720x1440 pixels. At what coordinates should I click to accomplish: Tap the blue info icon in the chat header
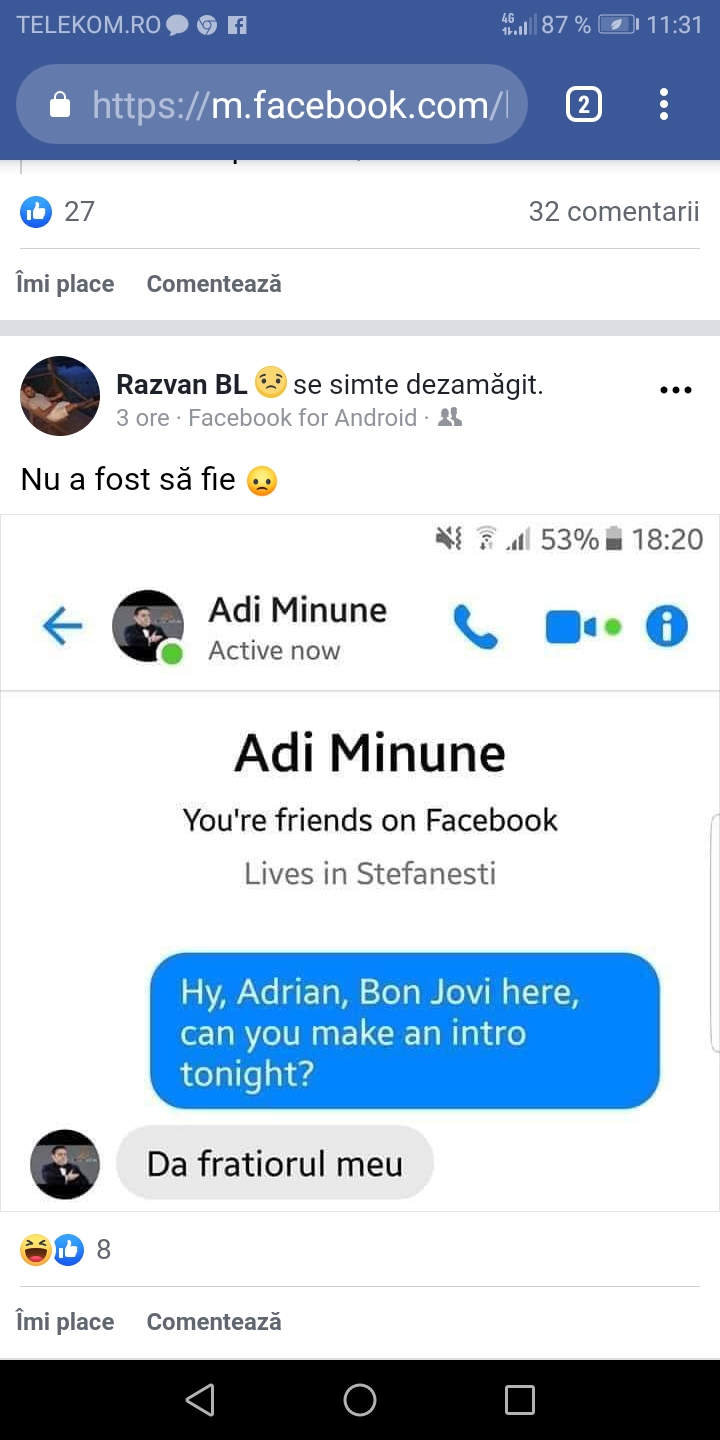(x=667, y=627)
